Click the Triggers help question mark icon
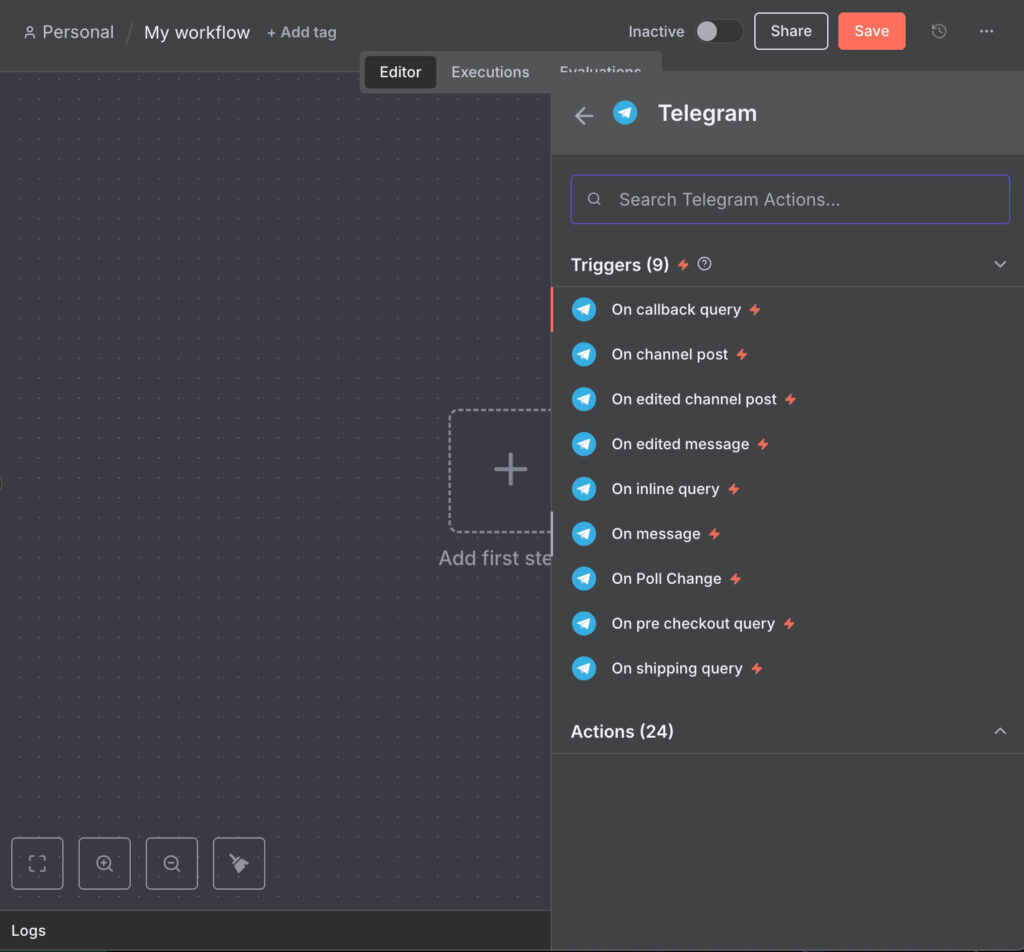The height and width of the screenshot is (952, 1024). [705, 264]
